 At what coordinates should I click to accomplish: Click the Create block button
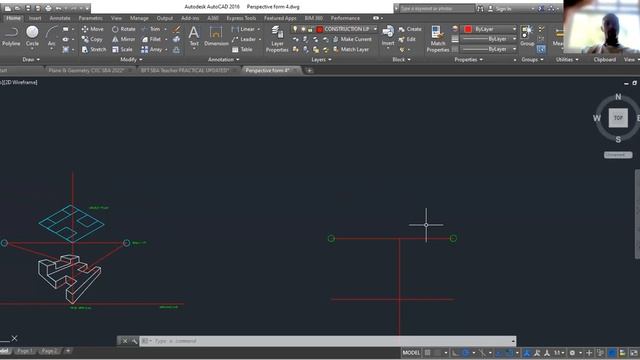410,29
